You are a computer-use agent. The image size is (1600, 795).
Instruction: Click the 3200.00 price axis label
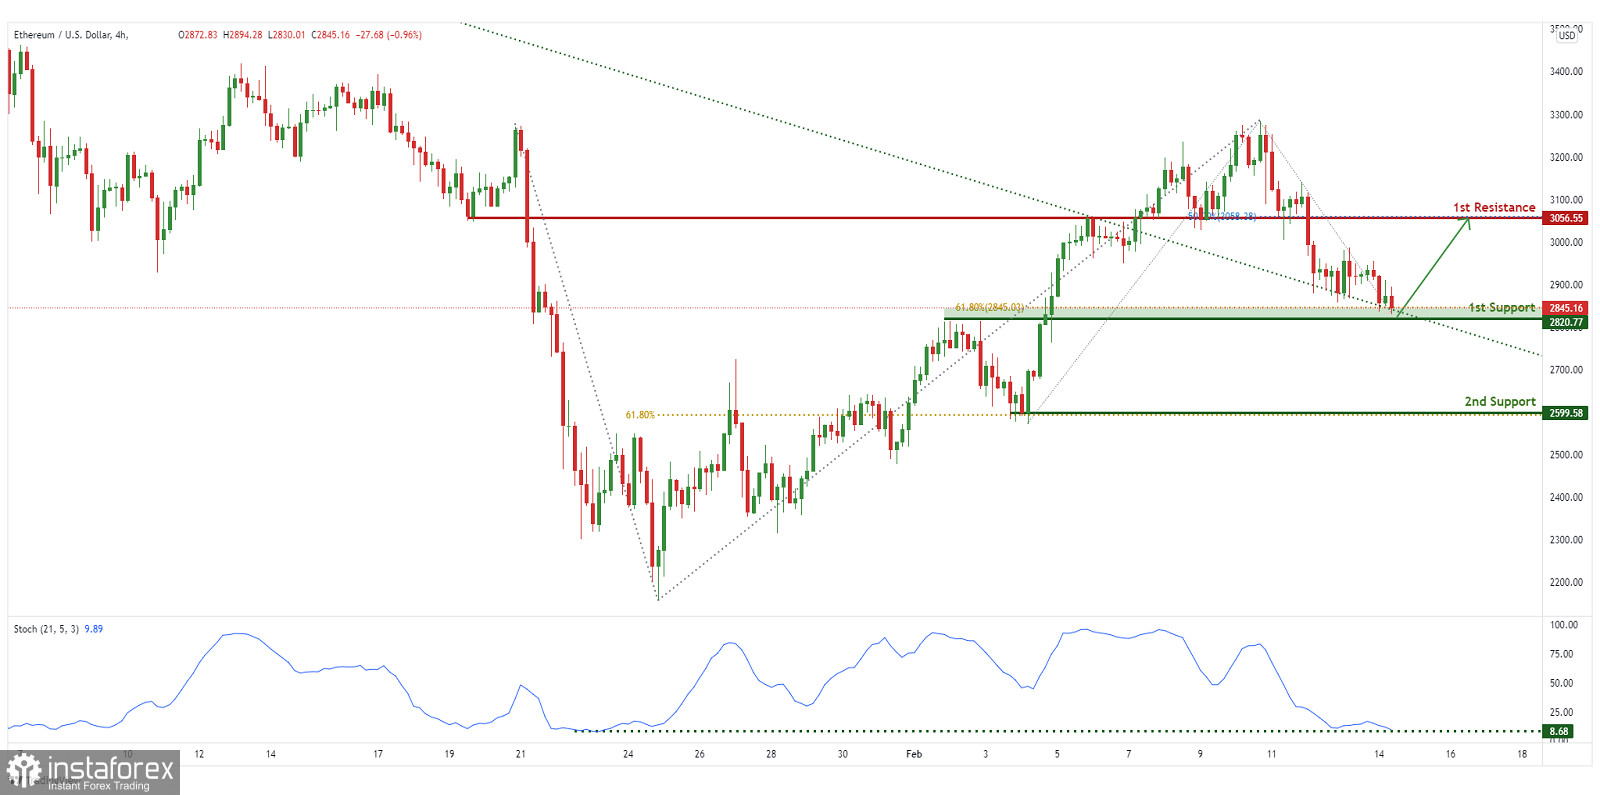click(x=1566, y=158)
